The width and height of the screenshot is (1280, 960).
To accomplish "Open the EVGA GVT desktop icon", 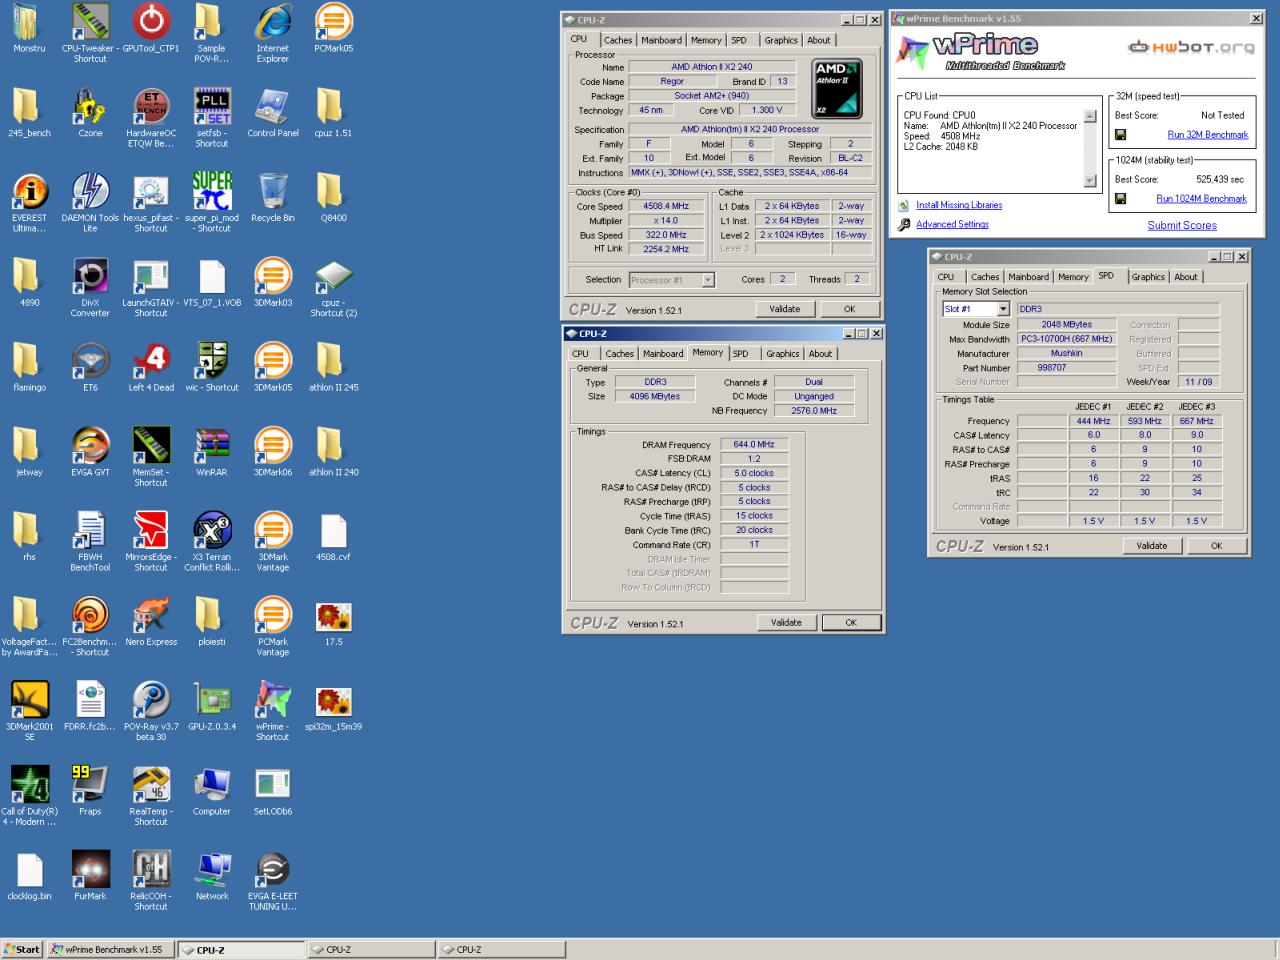I will [x=90, y=447].
